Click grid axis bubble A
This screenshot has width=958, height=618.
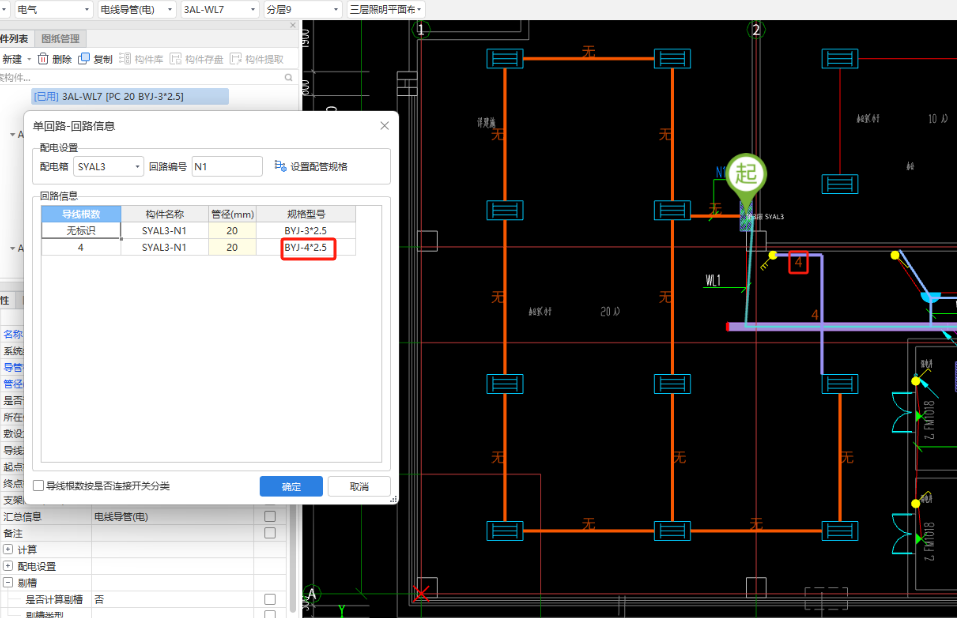312,594
